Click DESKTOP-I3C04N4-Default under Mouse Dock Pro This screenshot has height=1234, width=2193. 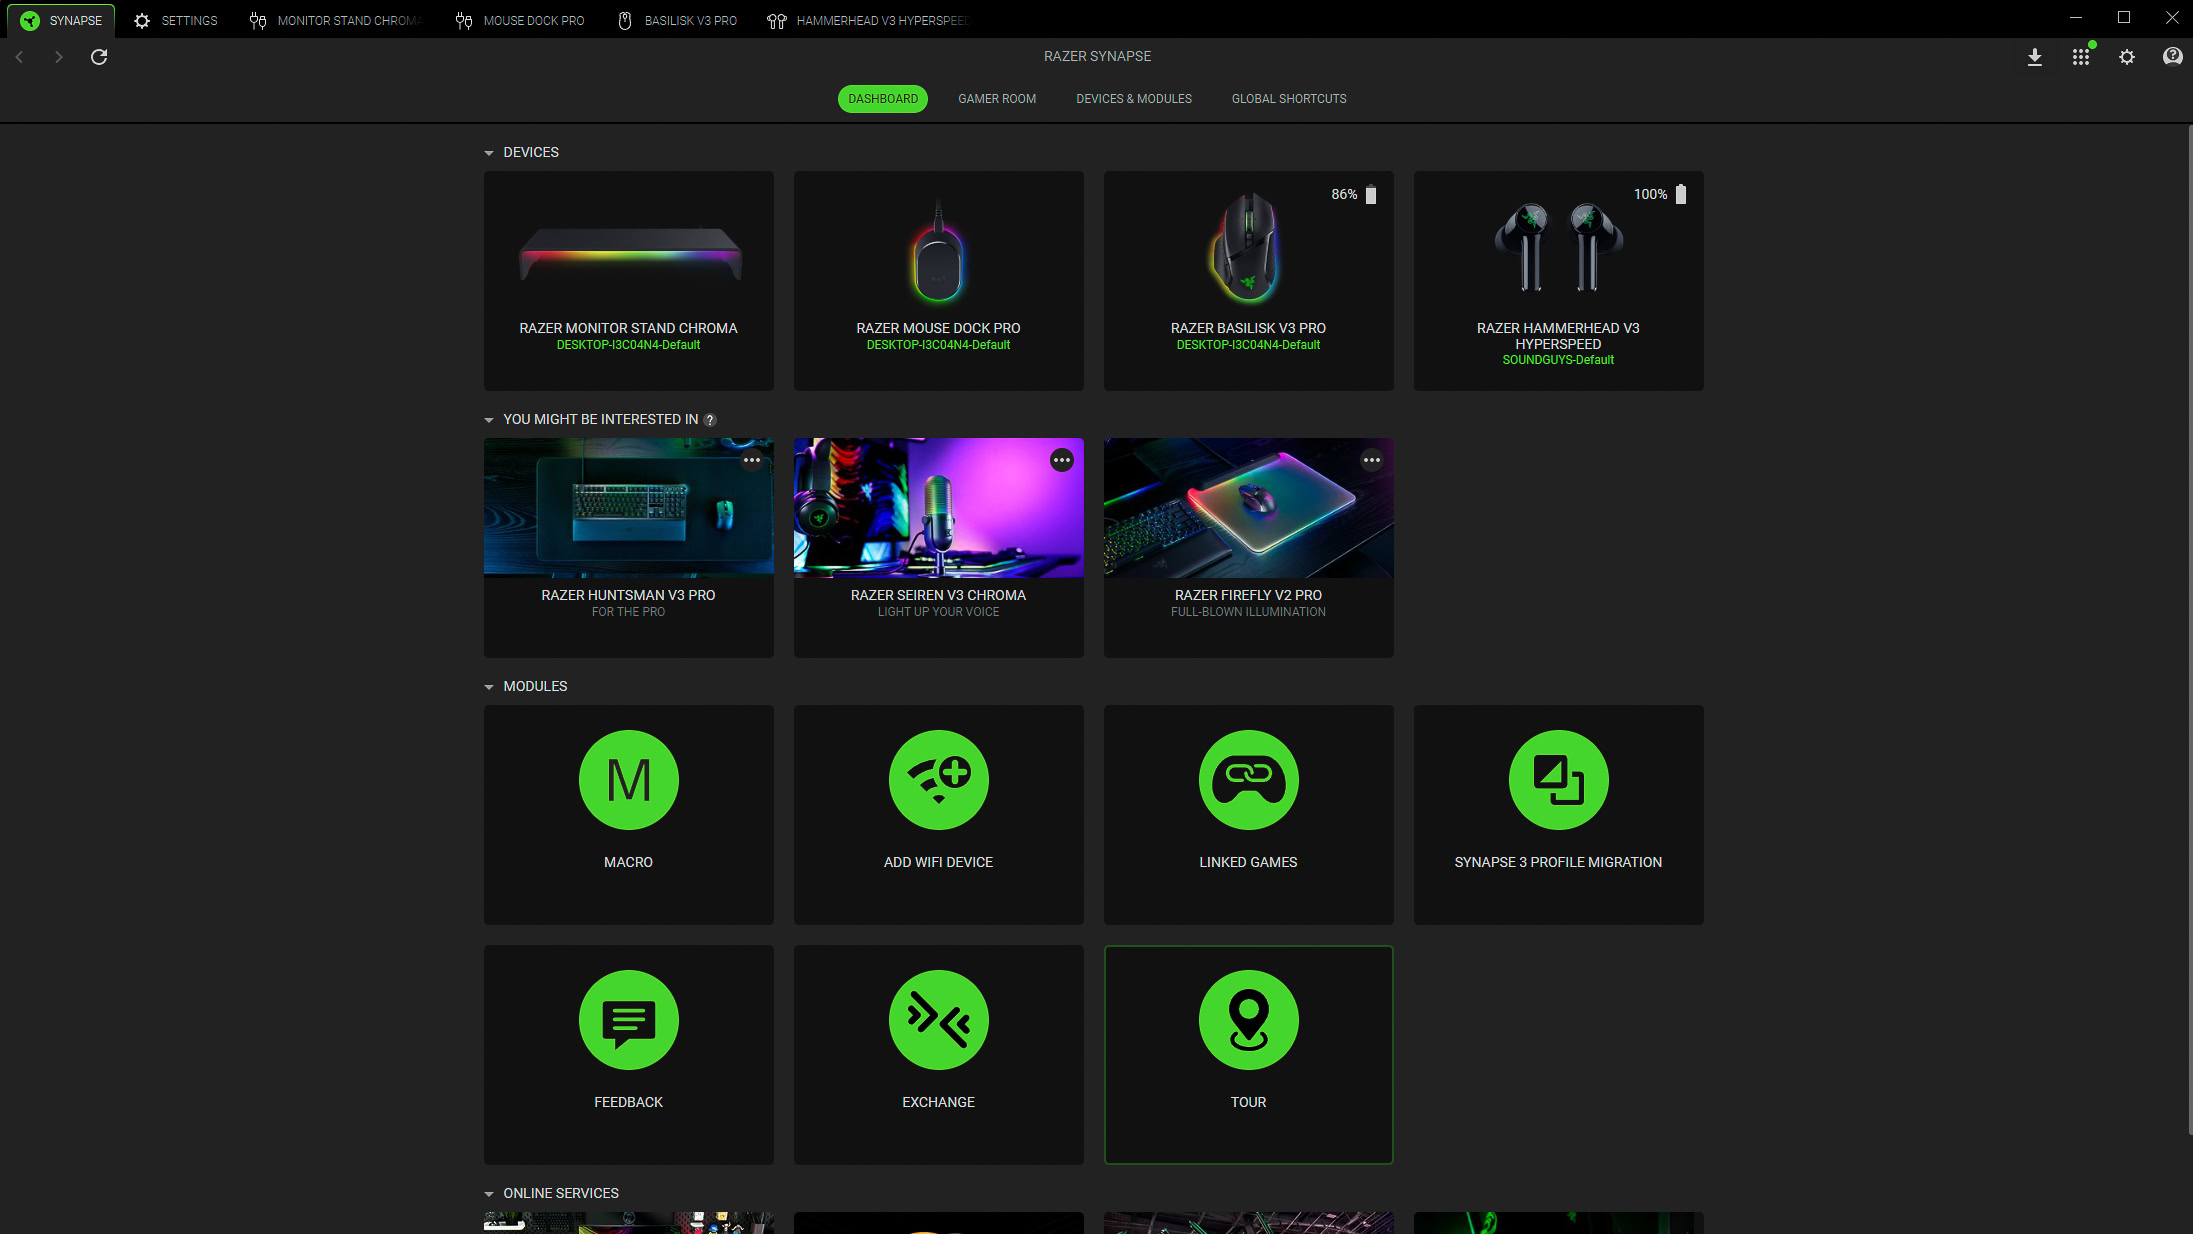pos(938,345)
